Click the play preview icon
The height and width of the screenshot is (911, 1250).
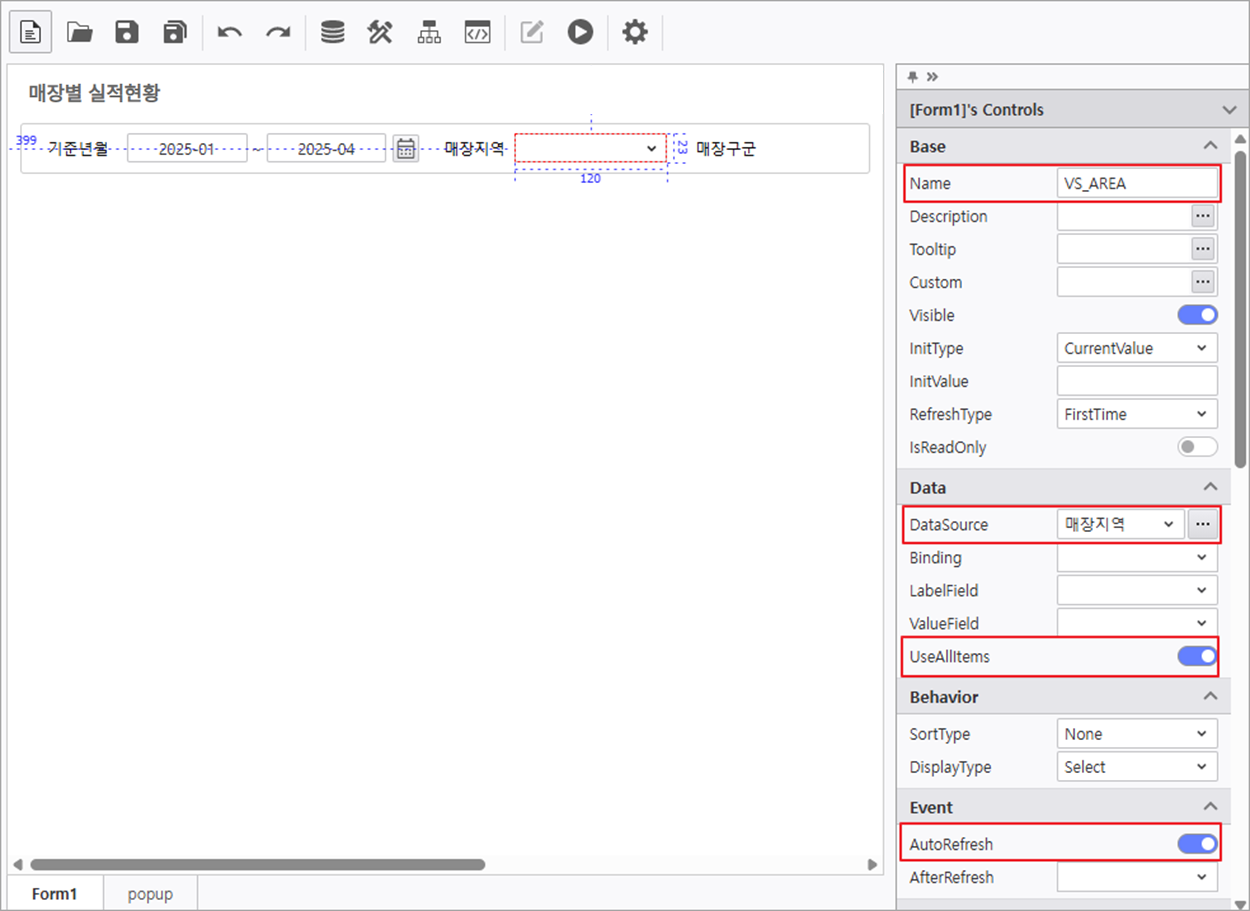[580, 32]
